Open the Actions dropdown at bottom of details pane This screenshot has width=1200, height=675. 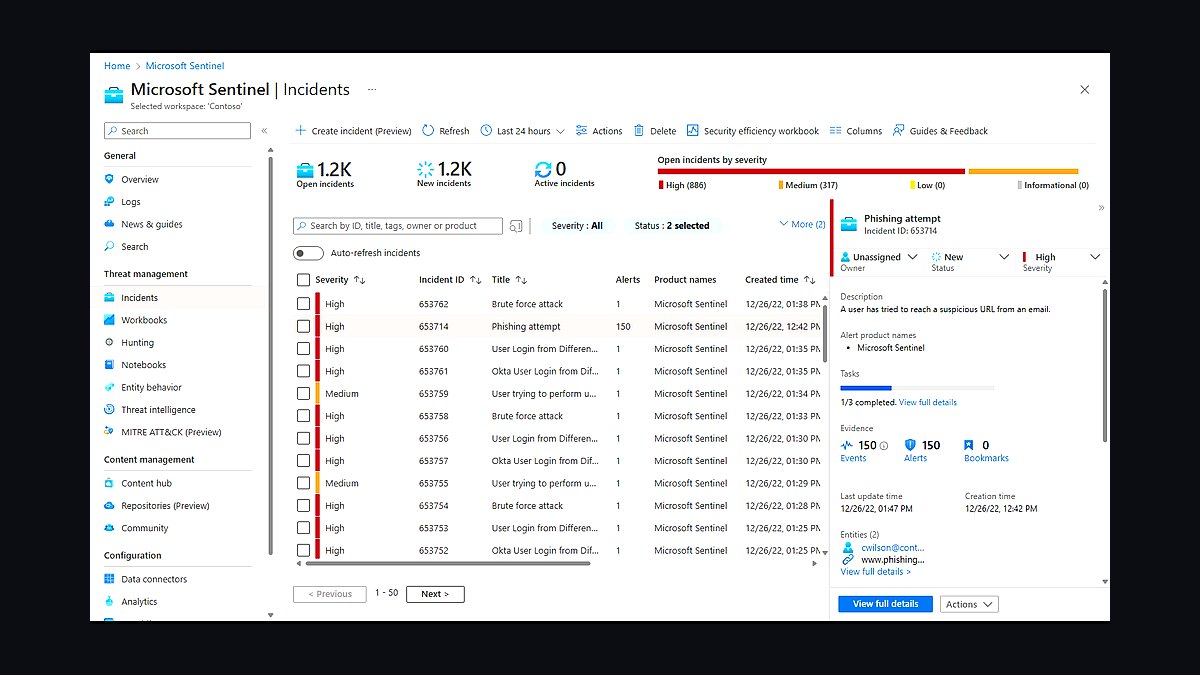tap(969, 604)
